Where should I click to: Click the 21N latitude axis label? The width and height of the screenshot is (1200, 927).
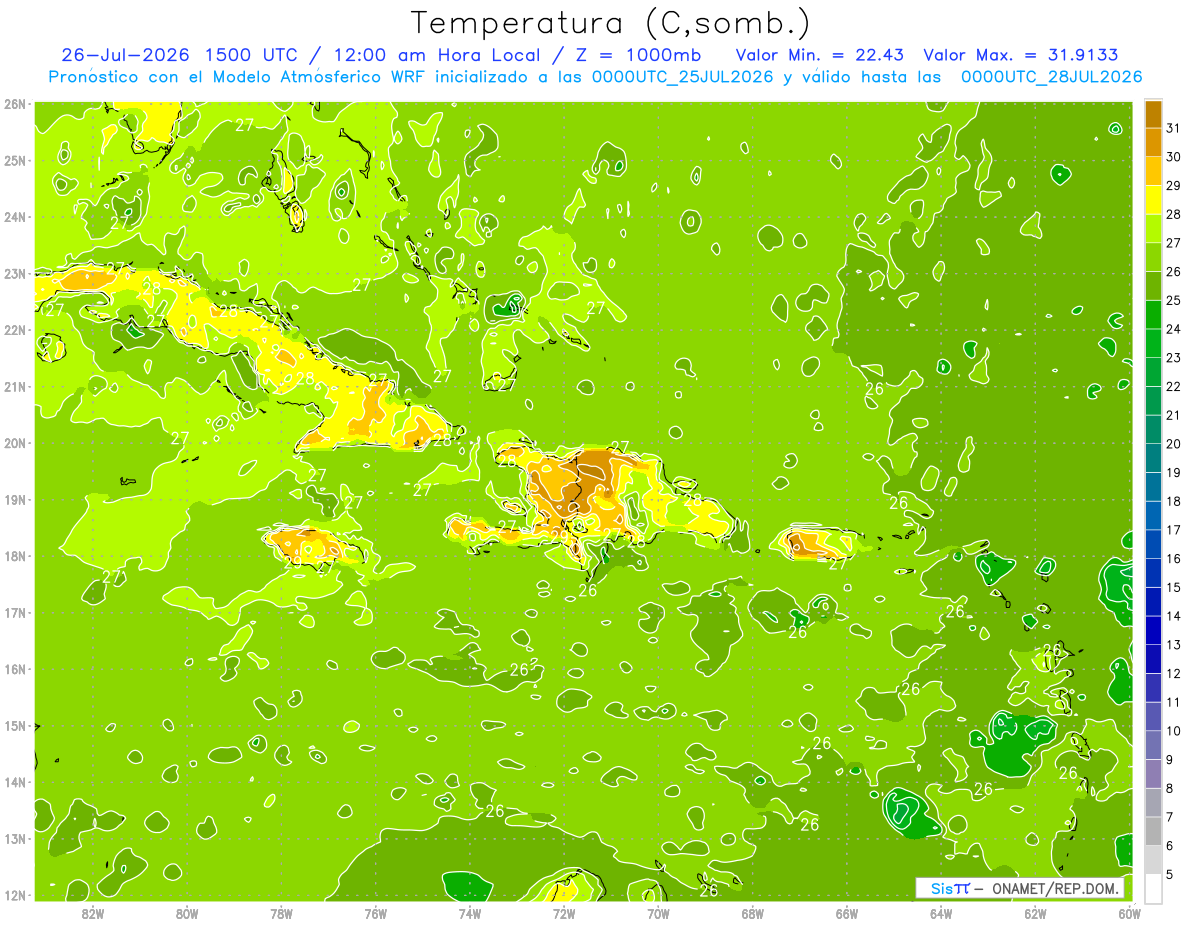(x=14, y=386)
